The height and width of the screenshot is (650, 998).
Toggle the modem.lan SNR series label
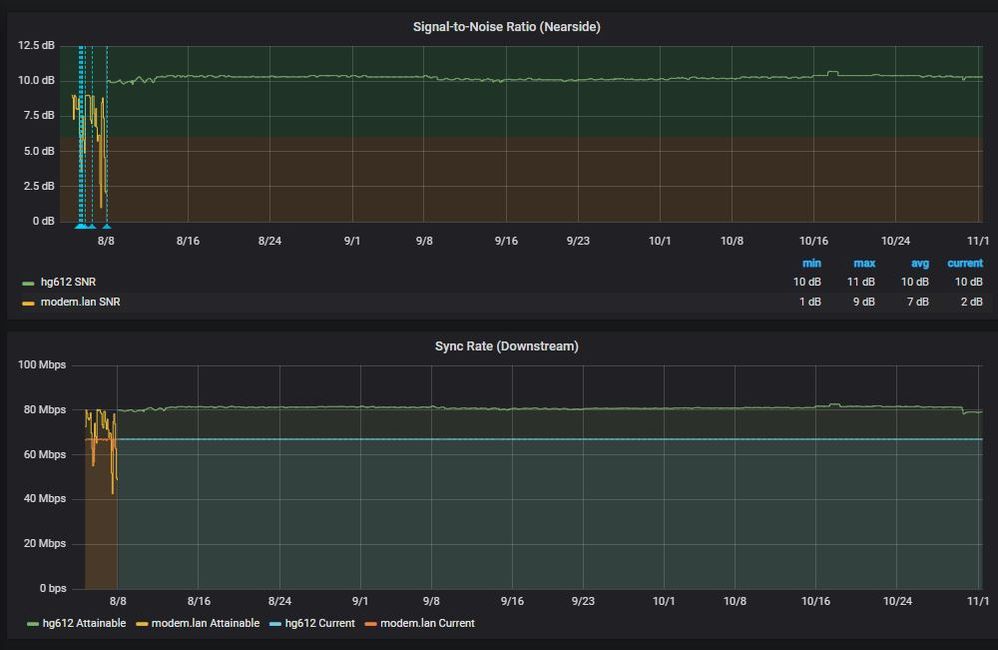(x=80, y=302)
